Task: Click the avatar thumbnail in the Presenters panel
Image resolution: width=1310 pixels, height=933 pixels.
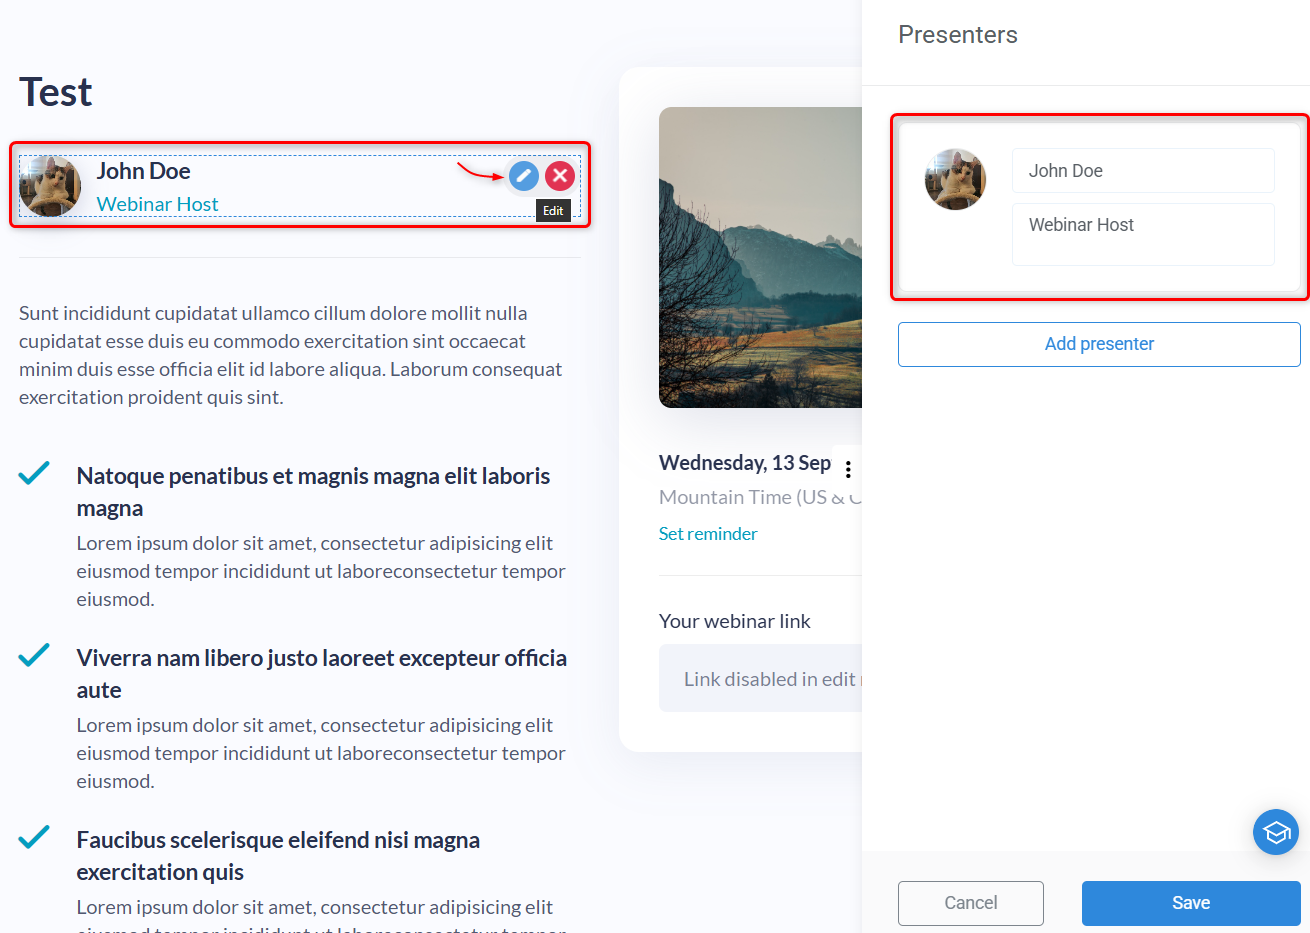Action: point(955,179)
